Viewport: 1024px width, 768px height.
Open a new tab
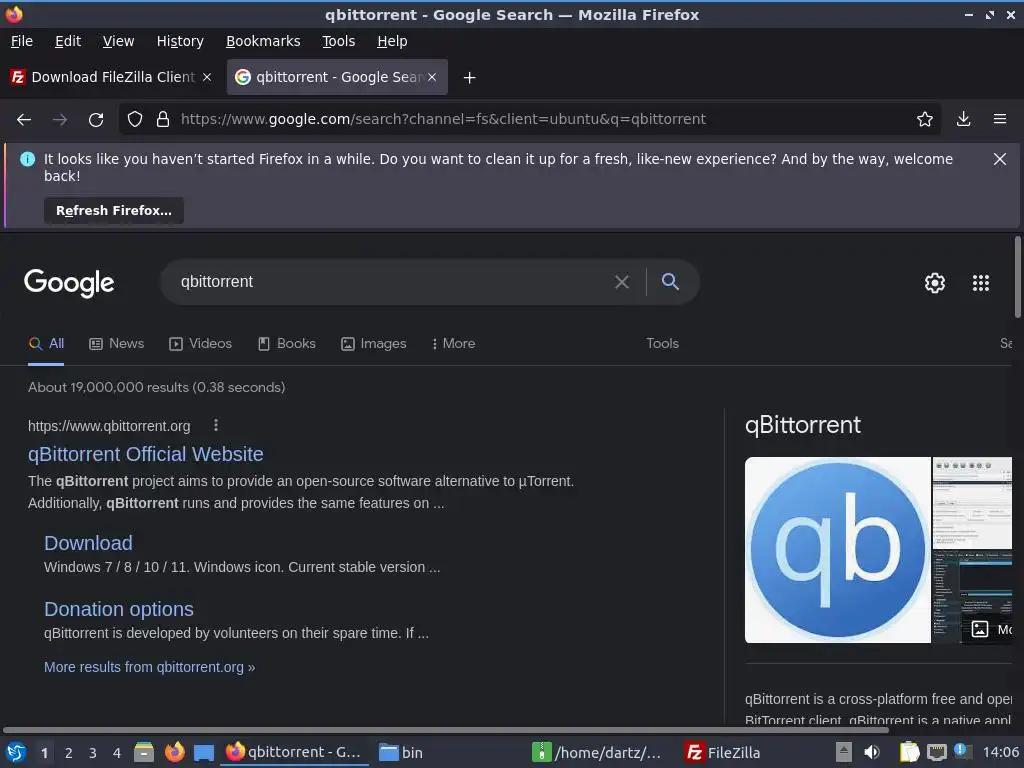pyautogui.click(x=469, y=78)
